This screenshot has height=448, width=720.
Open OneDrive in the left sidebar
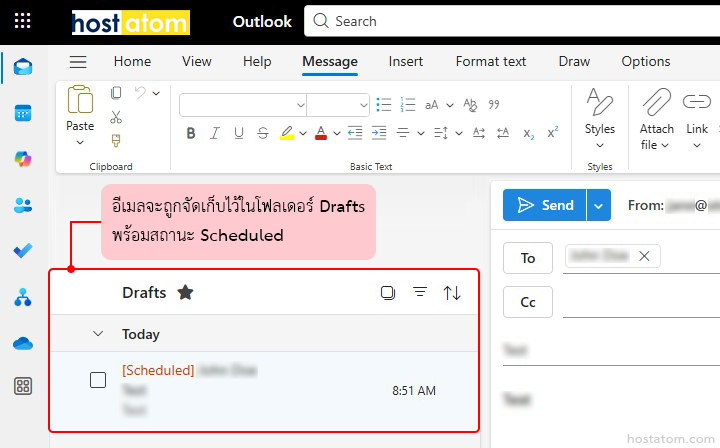point(23,343)
